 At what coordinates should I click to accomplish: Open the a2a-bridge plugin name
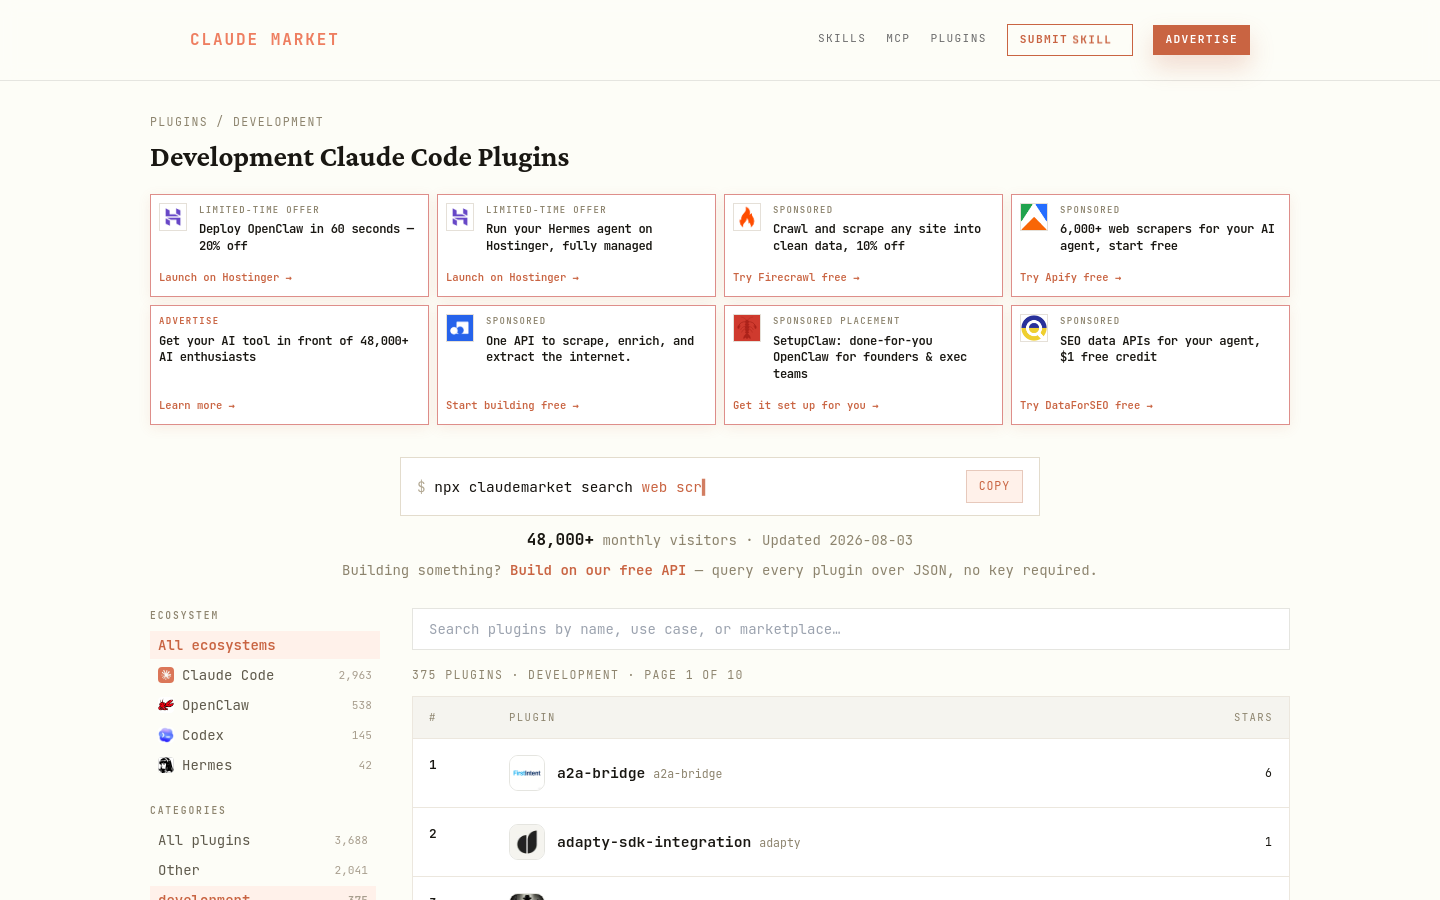[601, 773]
